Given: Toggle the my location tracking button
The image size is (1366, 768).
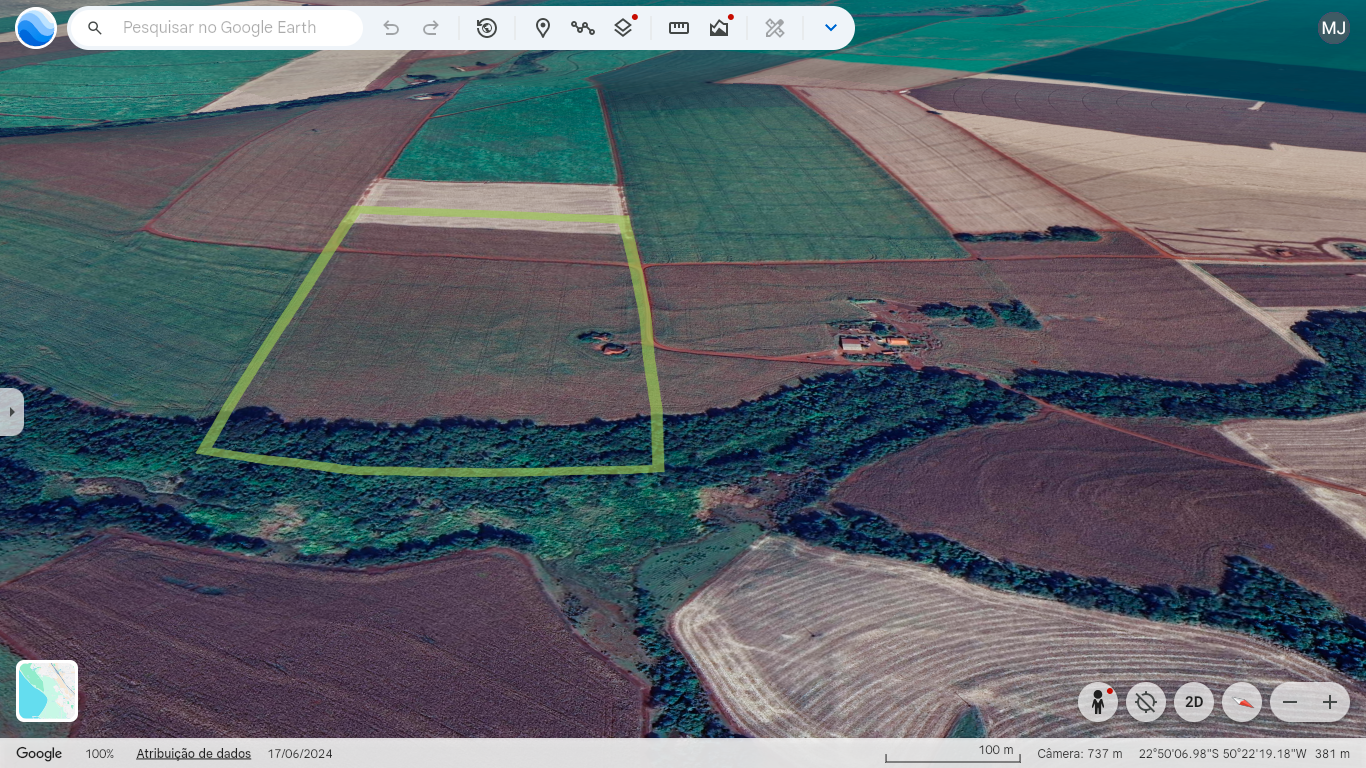Looking at the screenshot, I should coord(1146,702).
